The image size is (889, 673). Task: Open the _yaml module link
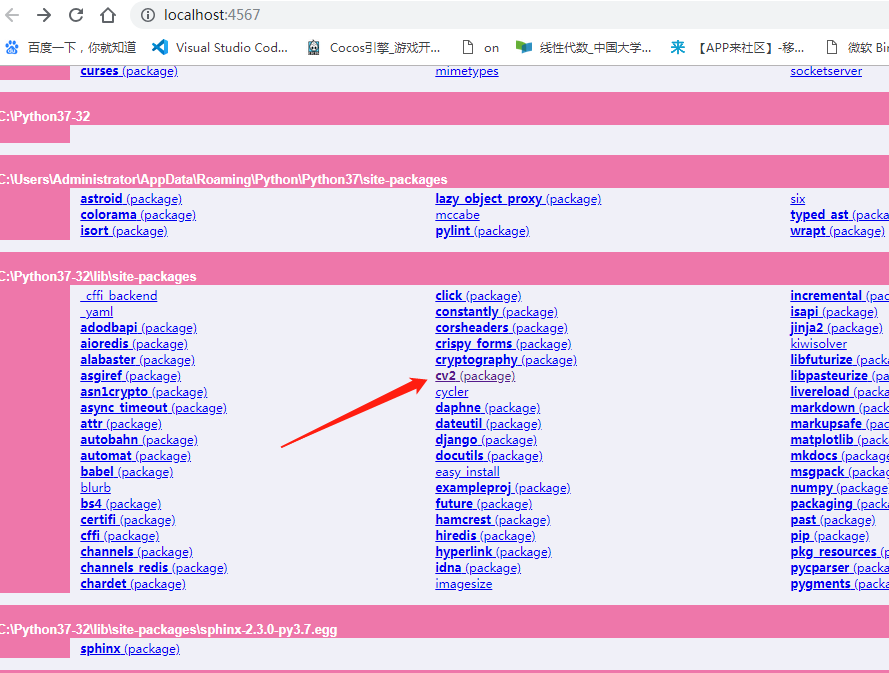click(96, 312)
